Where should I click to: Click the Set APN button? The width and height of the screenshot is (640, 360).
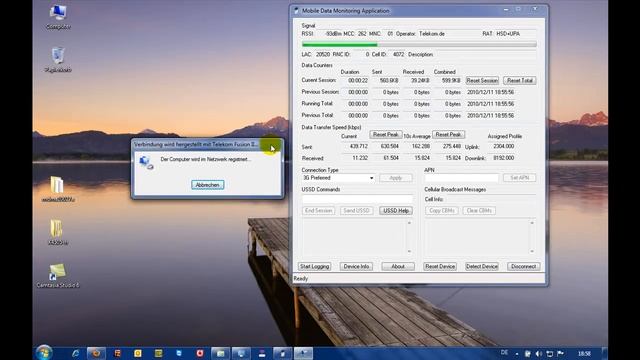tap(519, 178)
